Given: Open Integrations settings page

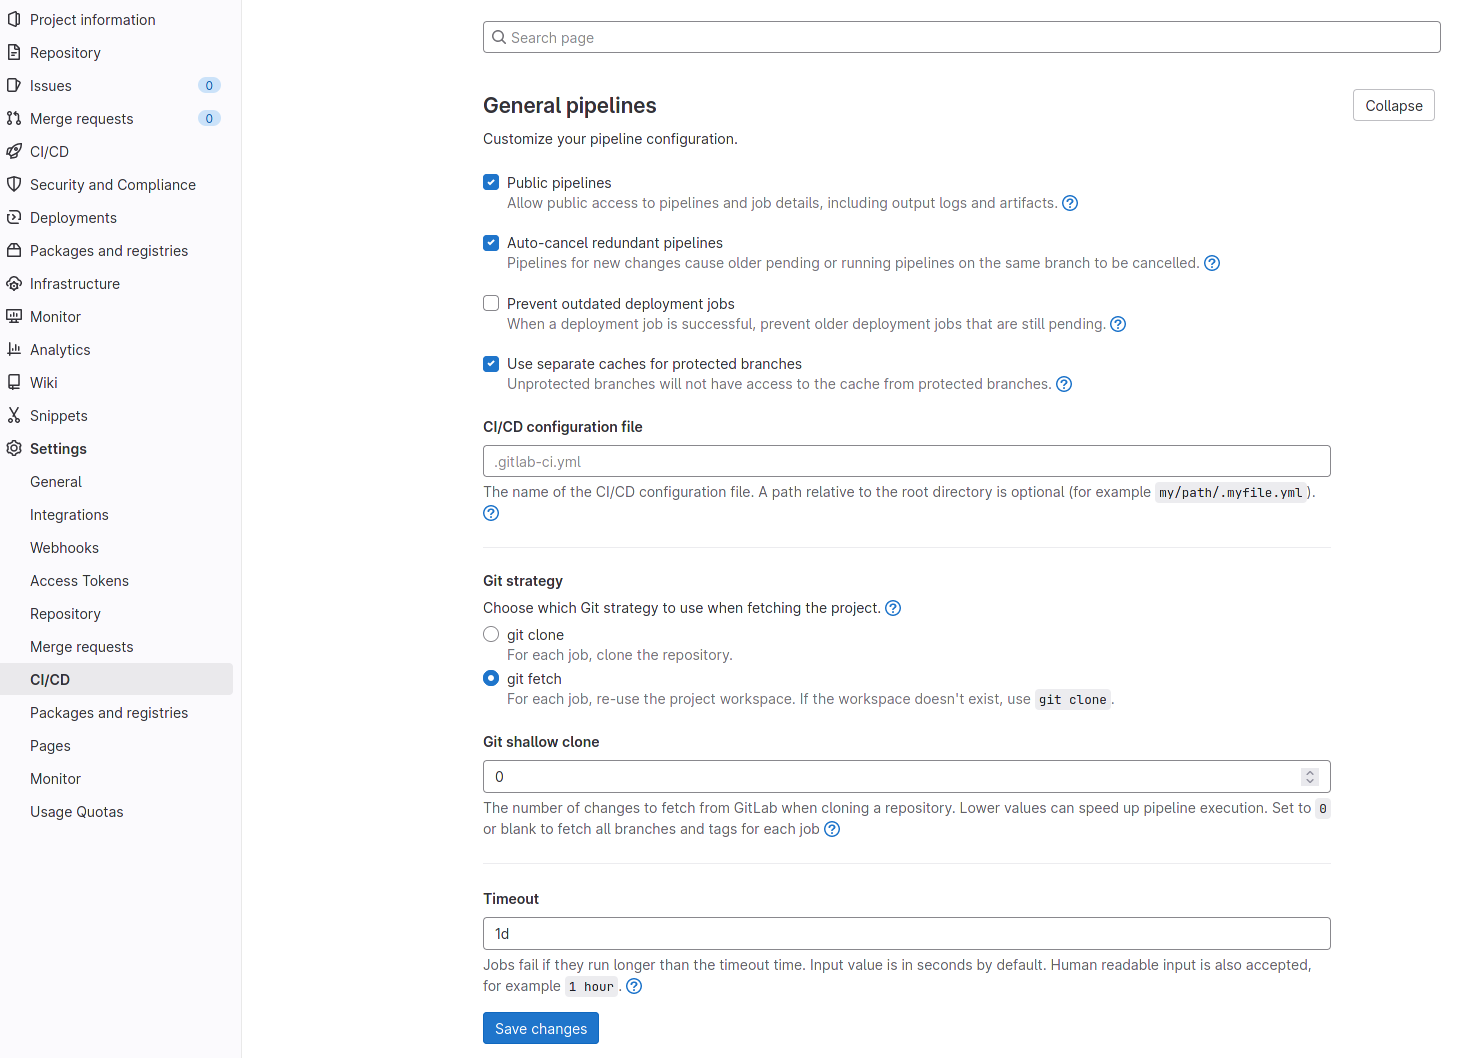Looking at the screenshot, I should [x=116, y=515].
